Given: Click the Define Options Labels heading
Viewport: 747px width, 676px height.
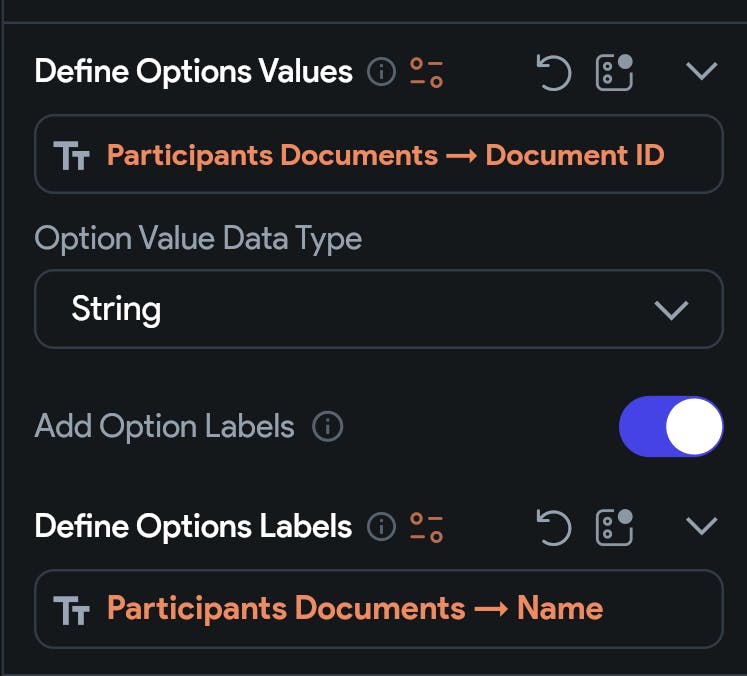Looking at the screenshot, I should pyautogui.click(x=194, y=526).
